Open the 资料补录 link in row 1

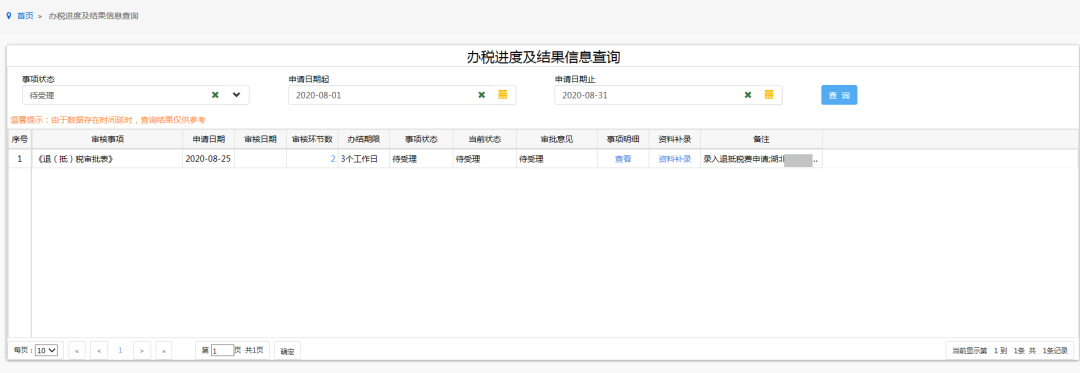click(x=675, y=159)
